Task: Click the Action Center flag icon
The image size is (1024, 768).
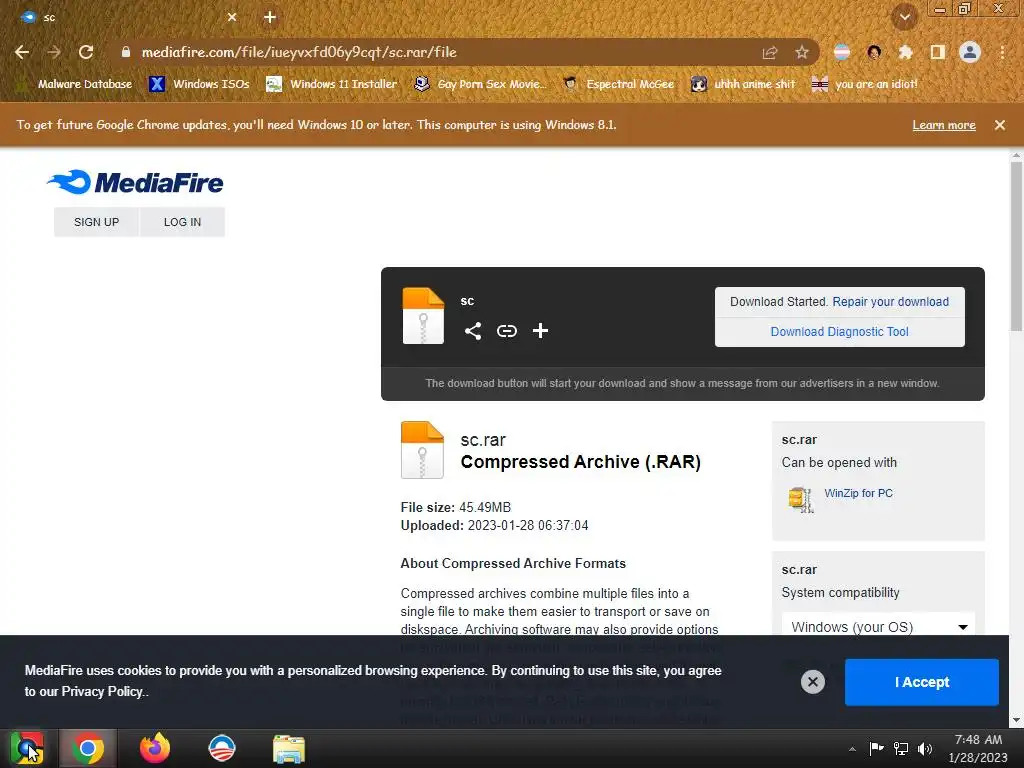Action: point(876,748)
